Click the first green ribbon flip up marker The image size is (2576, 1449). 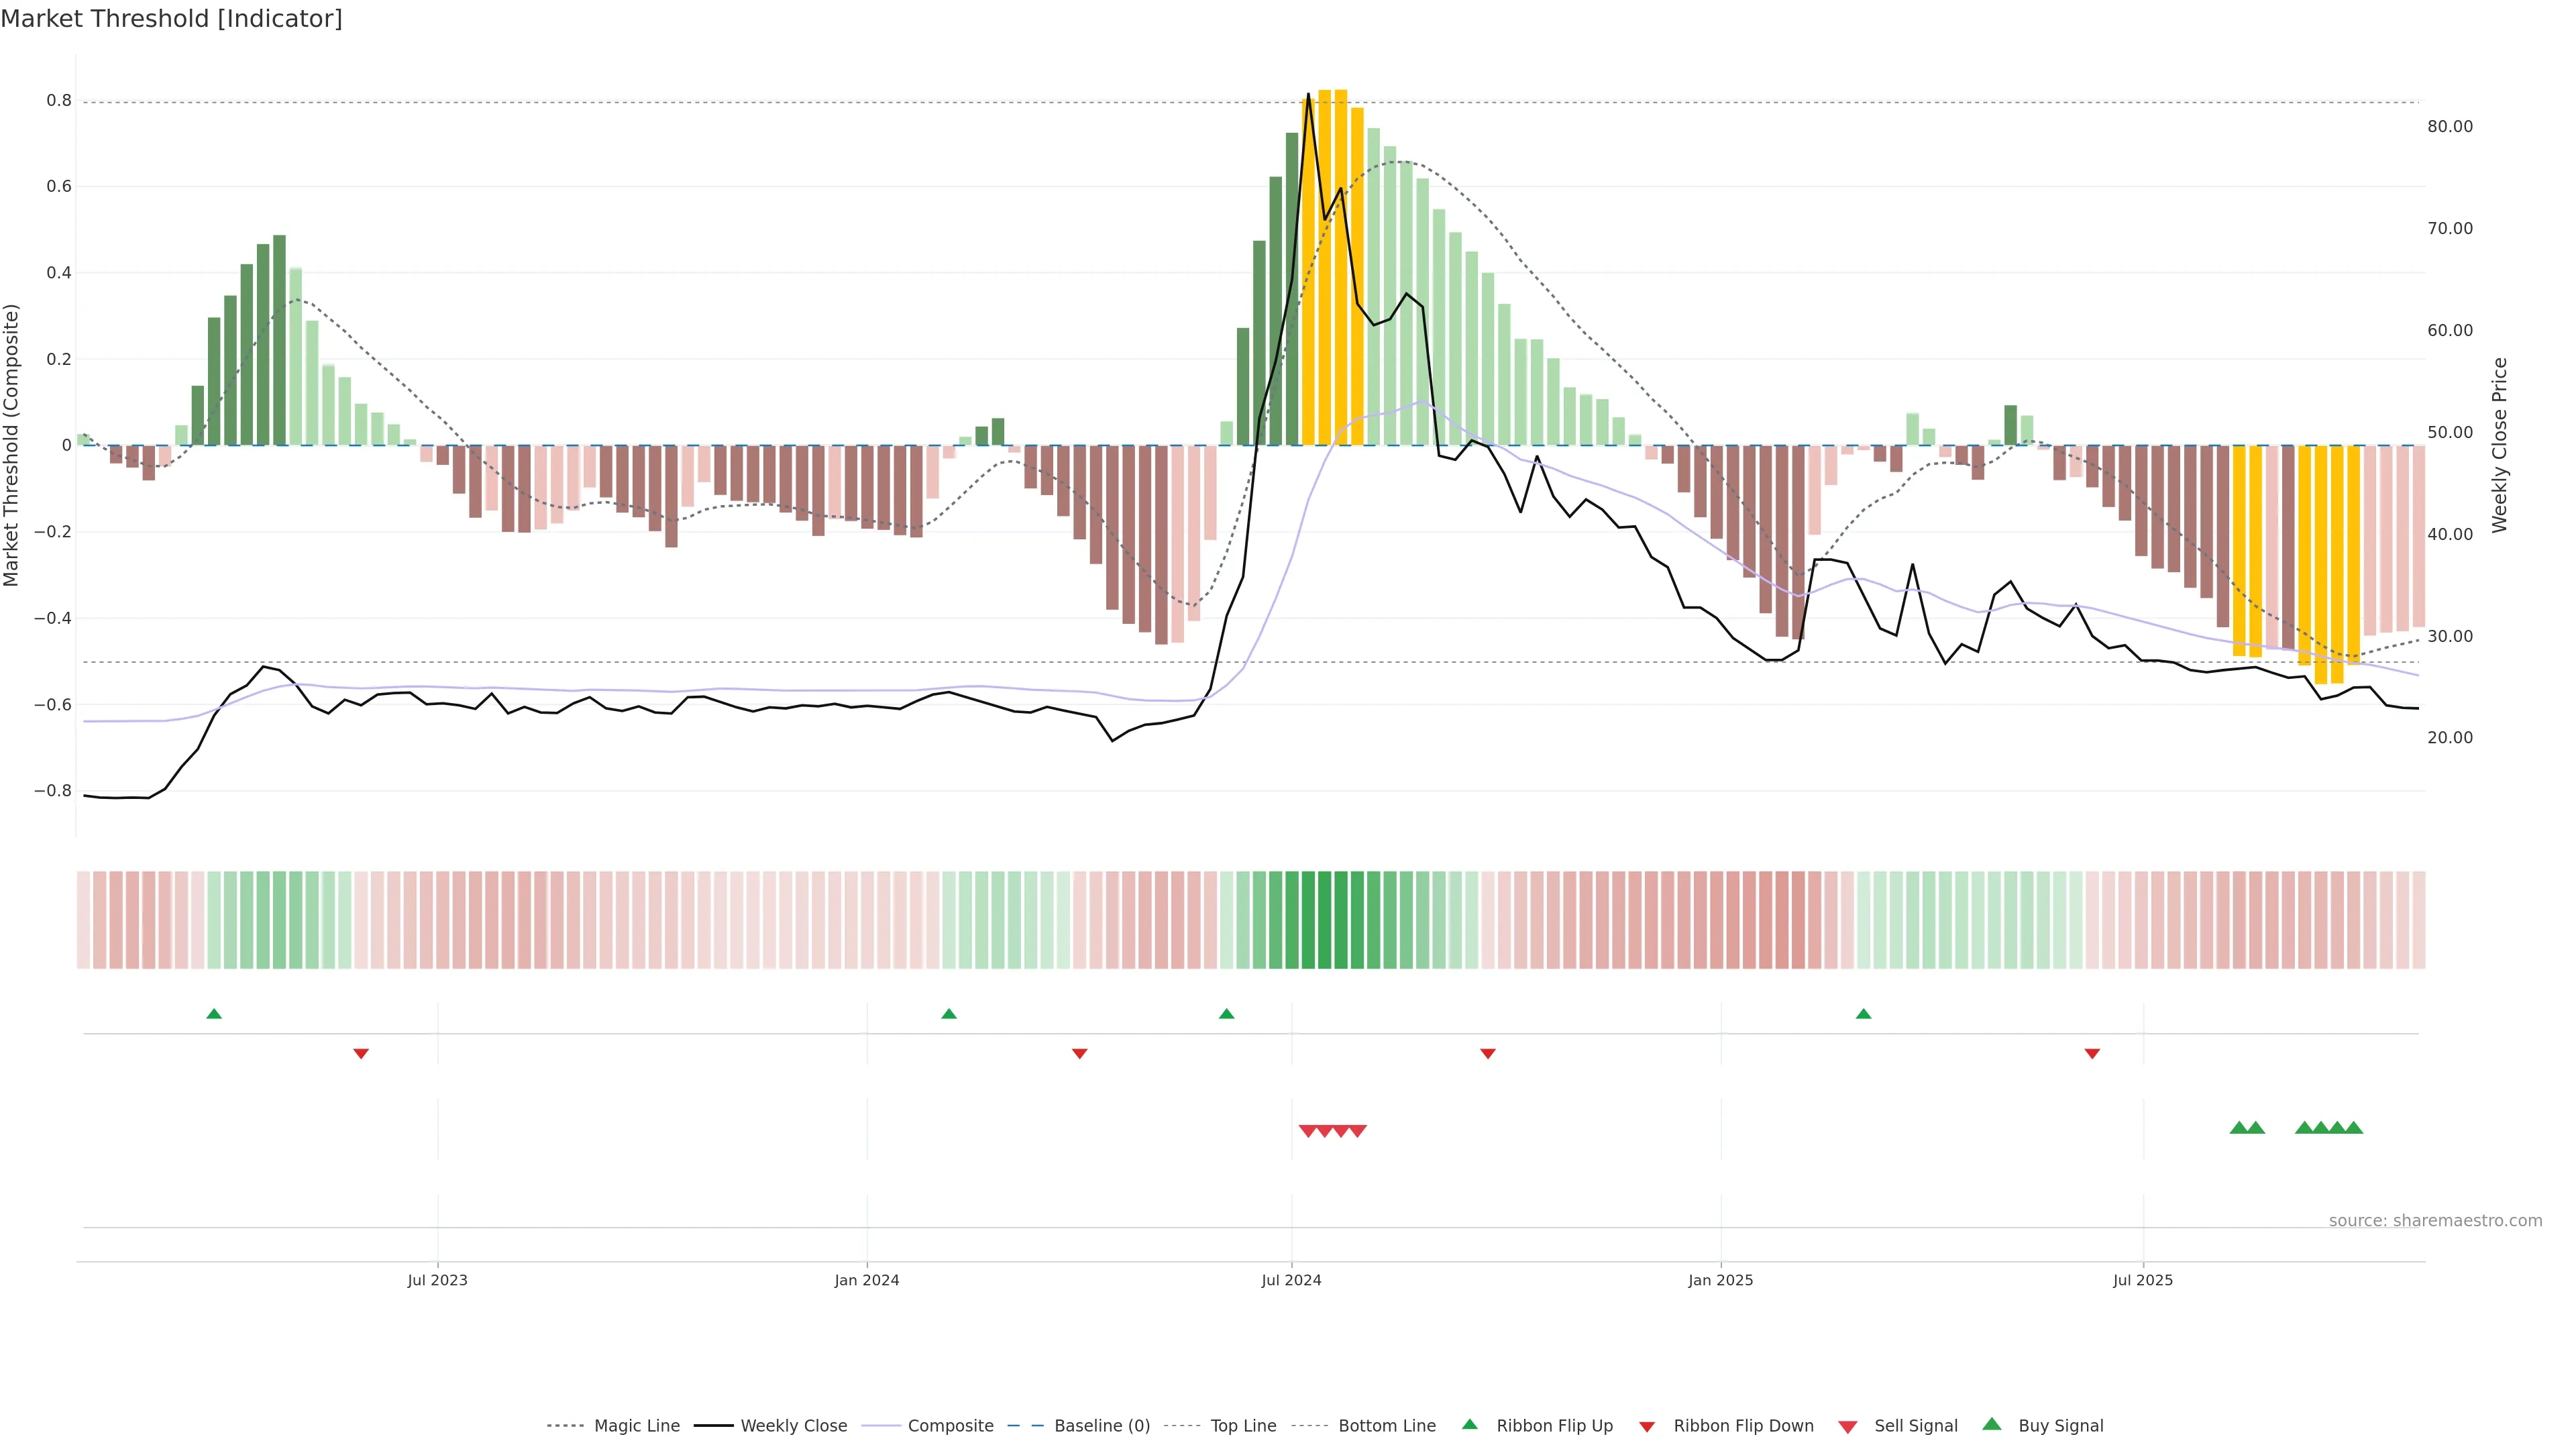214,1014
